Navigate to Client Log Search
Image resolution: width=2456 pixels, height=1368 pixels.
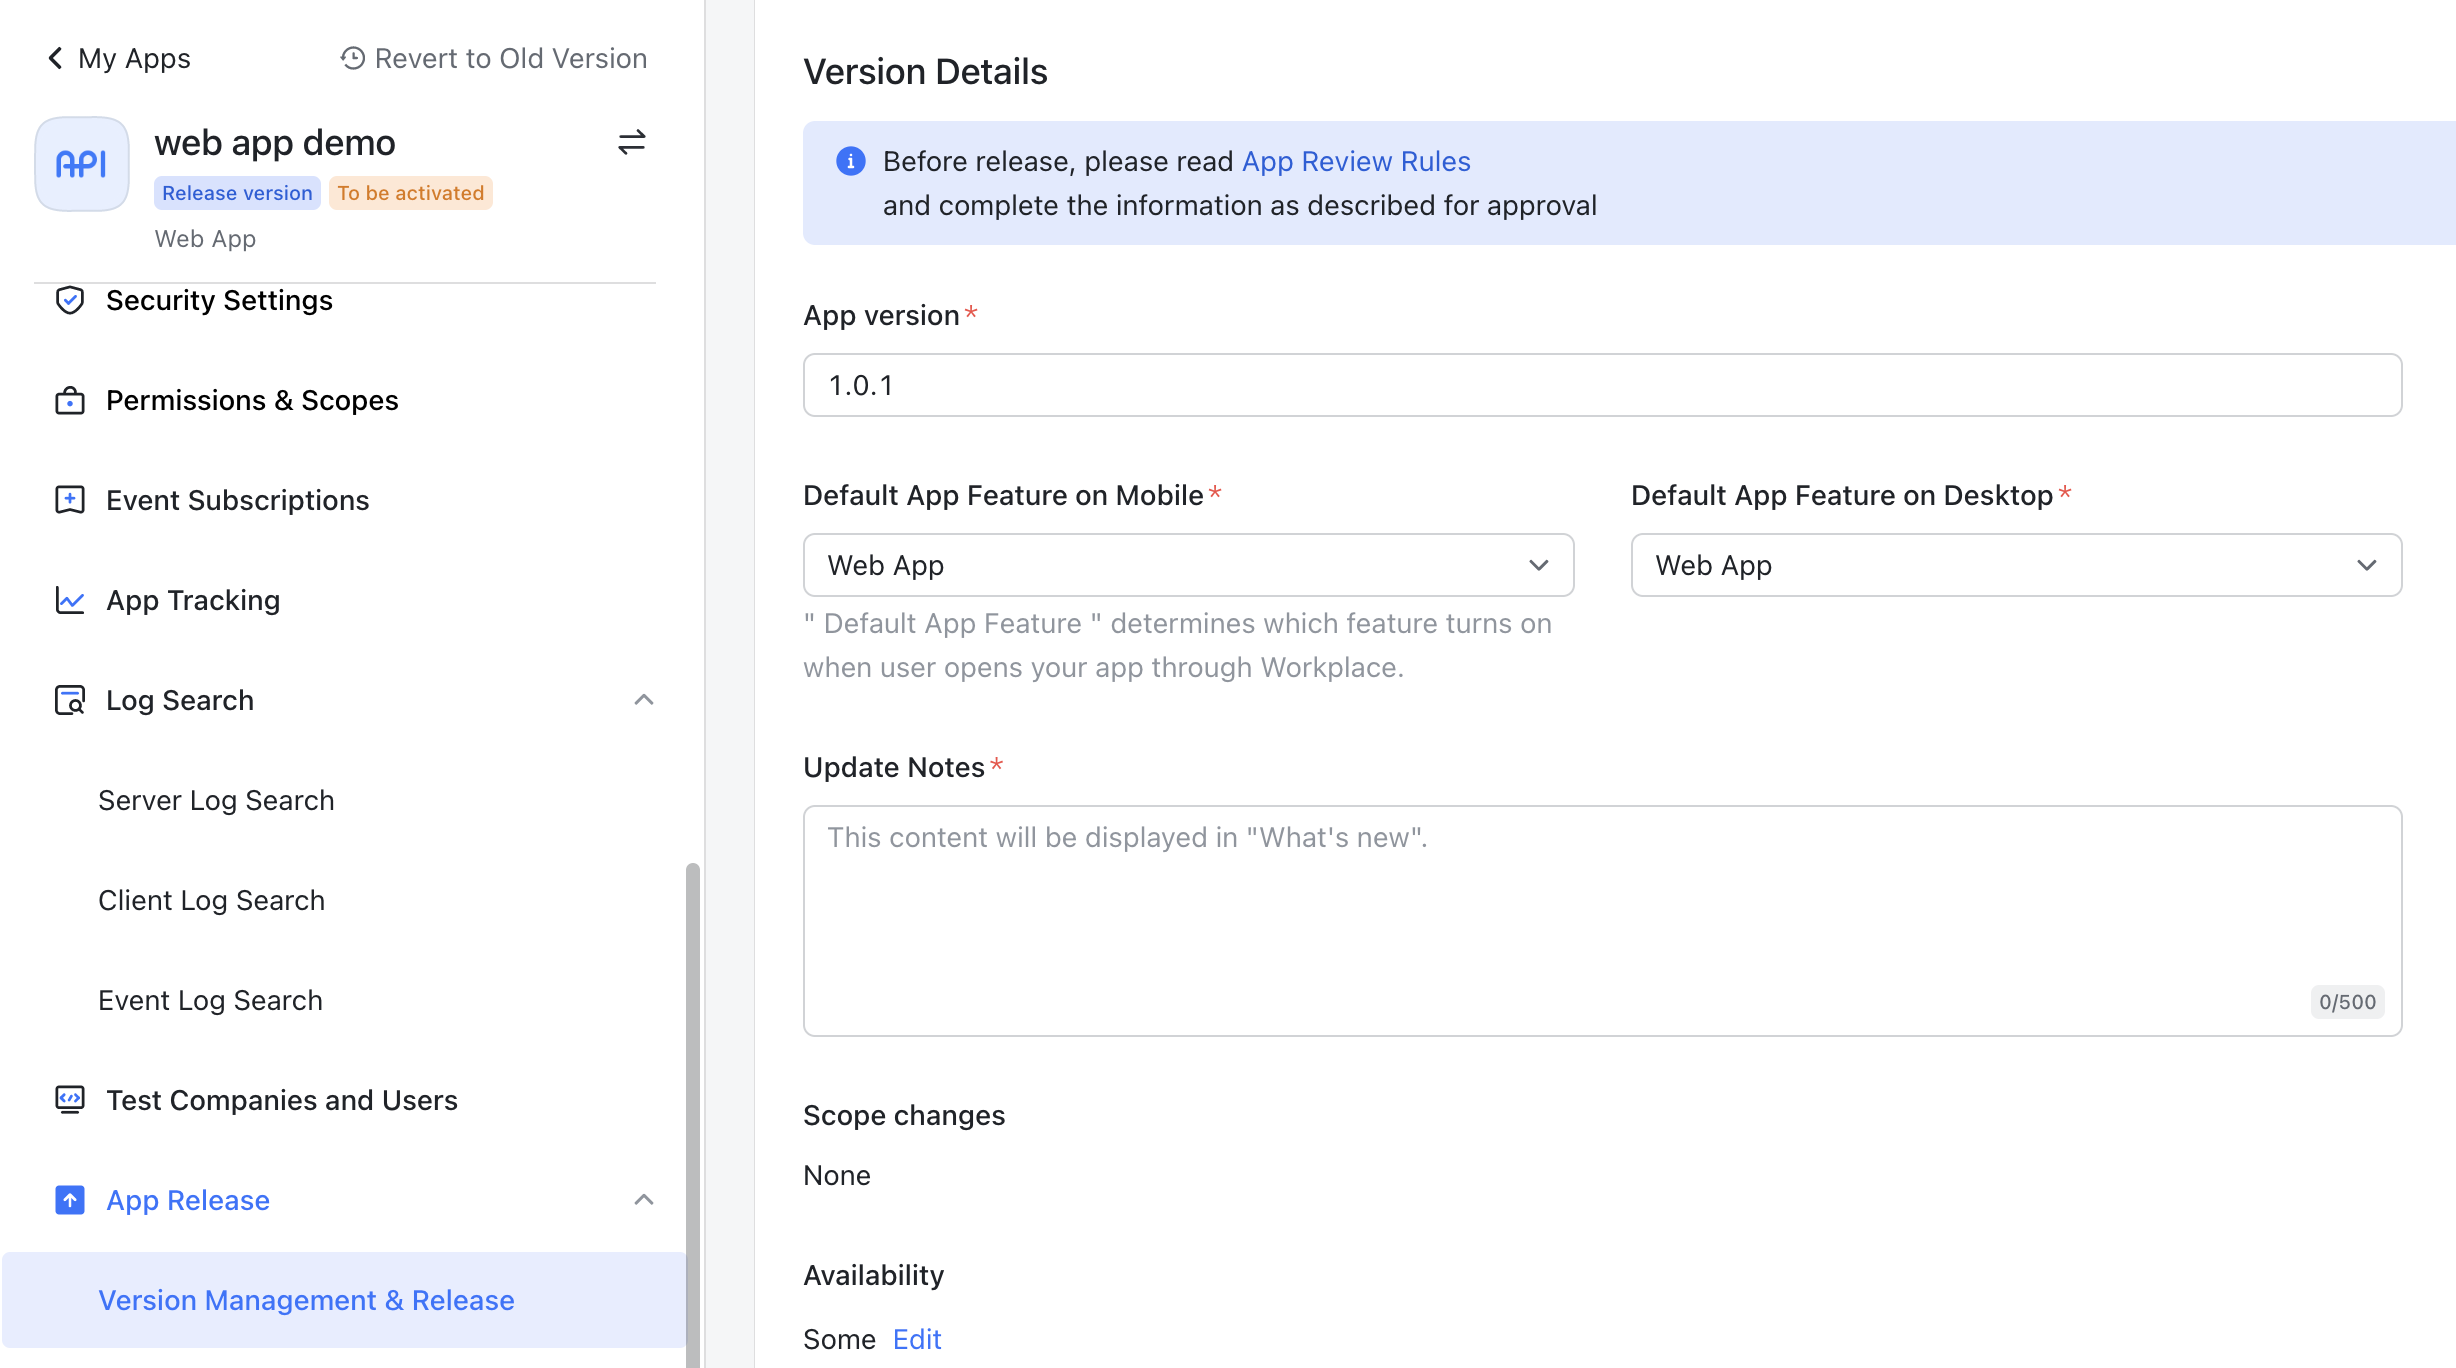click(x=212, y=900)
